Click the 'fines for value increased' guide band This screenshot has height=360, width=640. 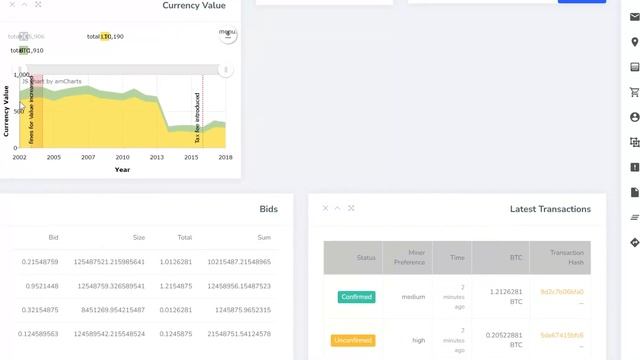36,111
